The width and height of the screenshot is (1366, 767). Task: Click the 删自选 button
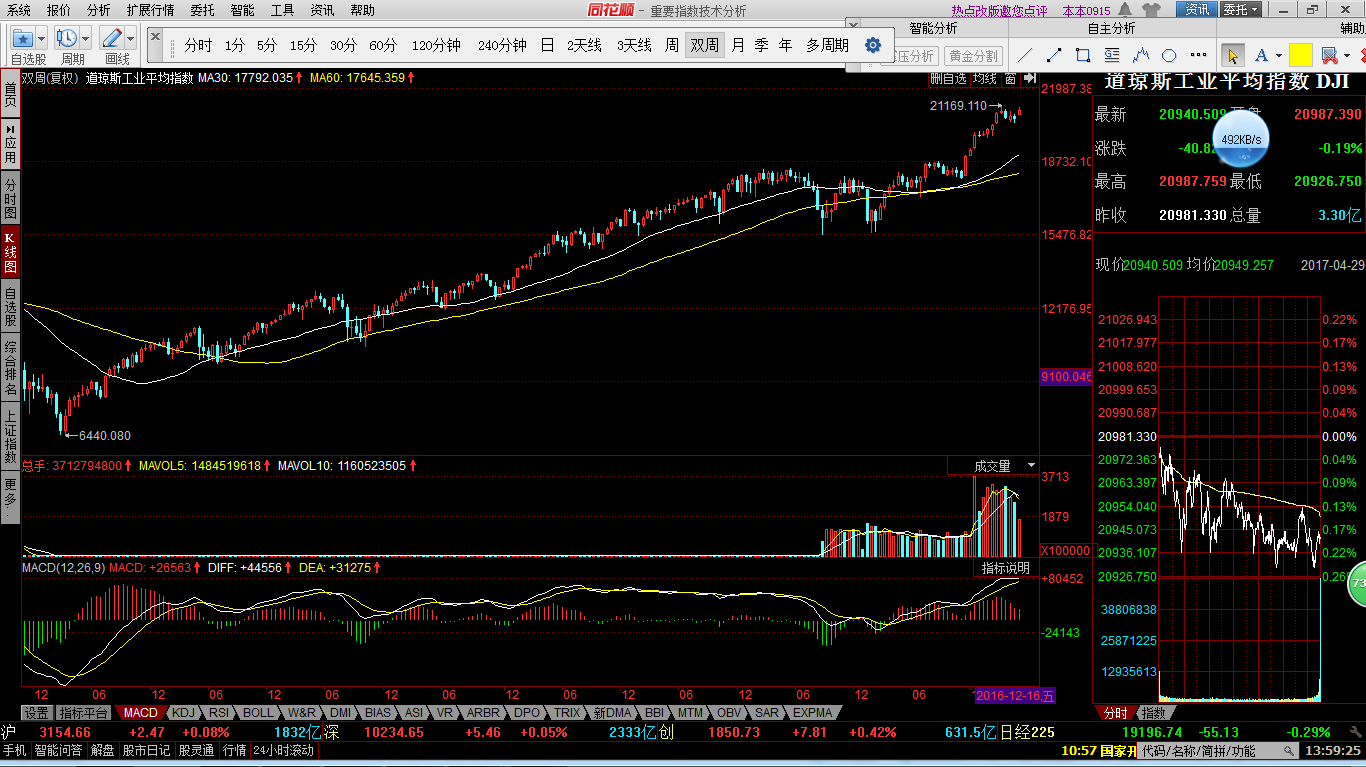949,78
